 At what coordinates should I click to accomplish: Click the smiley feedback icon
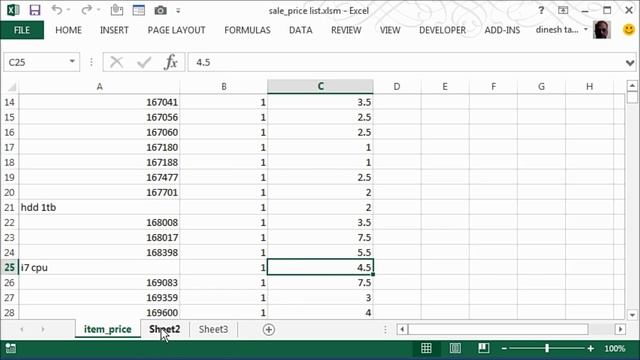click(x=629, y=29)
